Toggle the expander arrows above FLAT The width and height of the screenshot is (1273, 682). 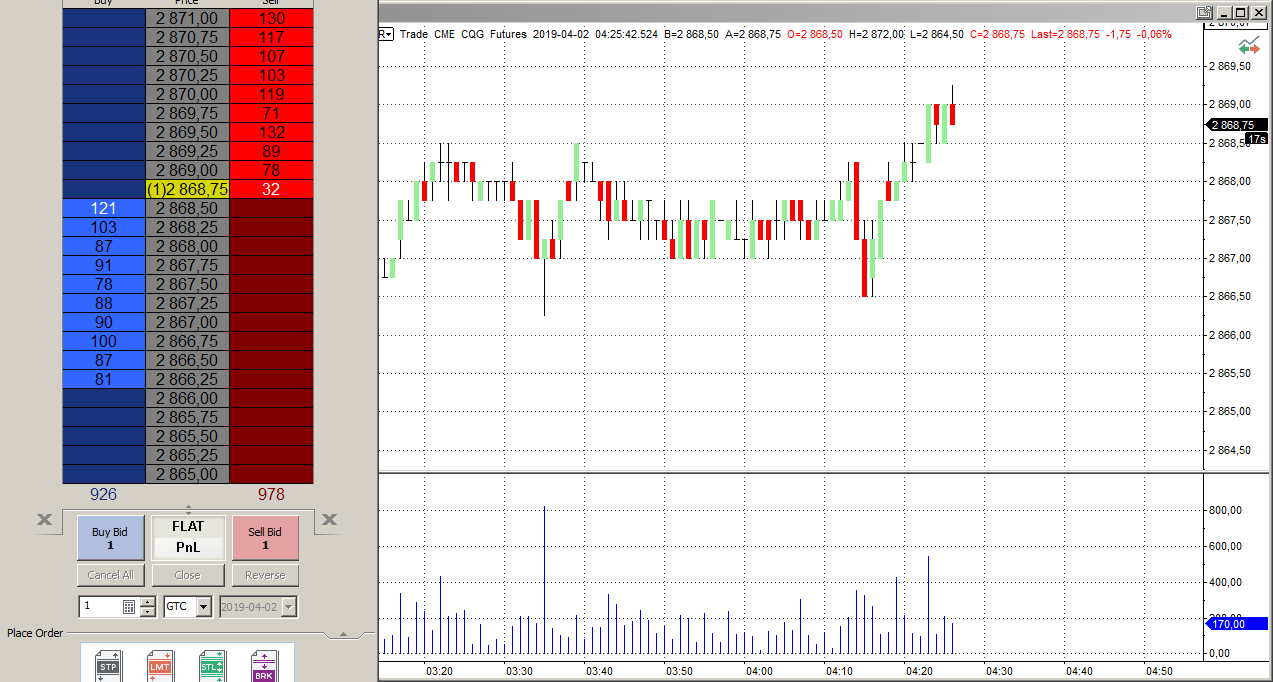click(189, 510)
